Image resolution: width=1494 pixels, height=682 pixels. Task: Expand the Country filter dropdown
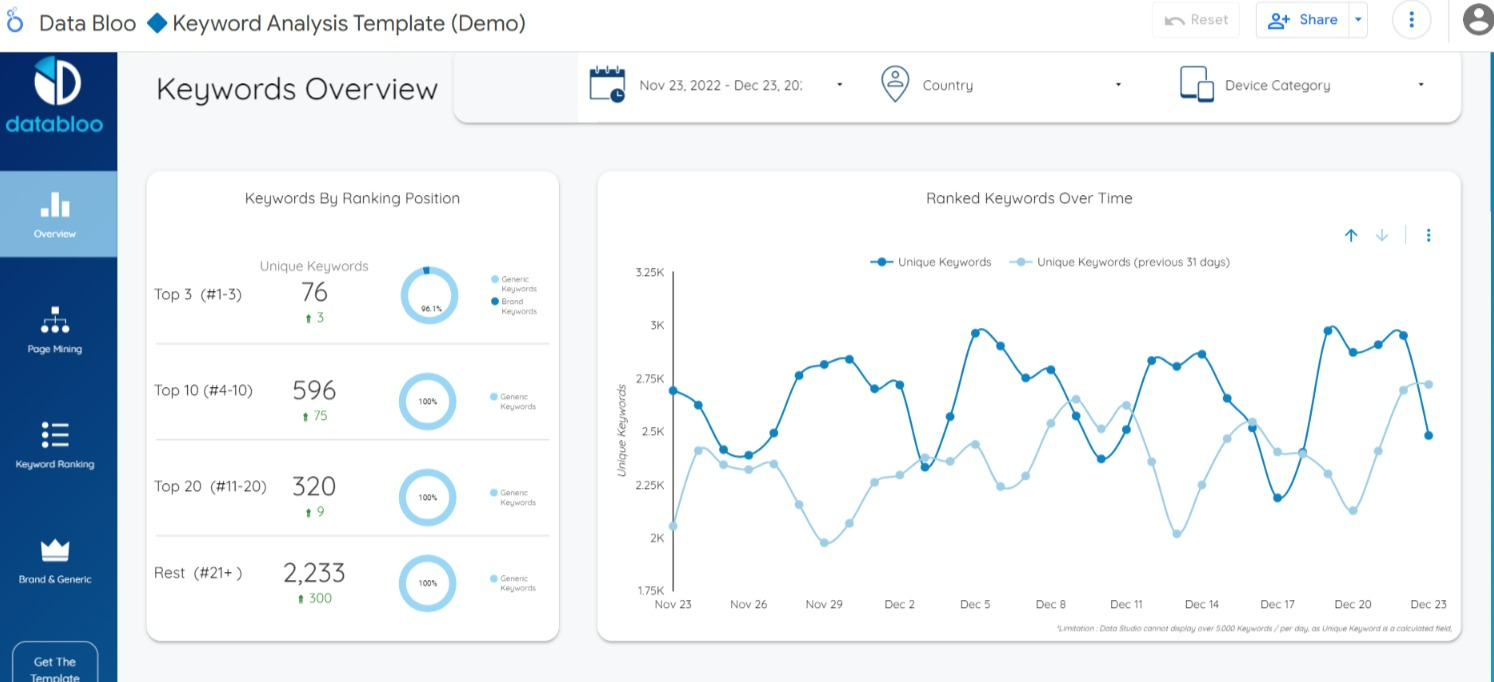[1118, 85]
